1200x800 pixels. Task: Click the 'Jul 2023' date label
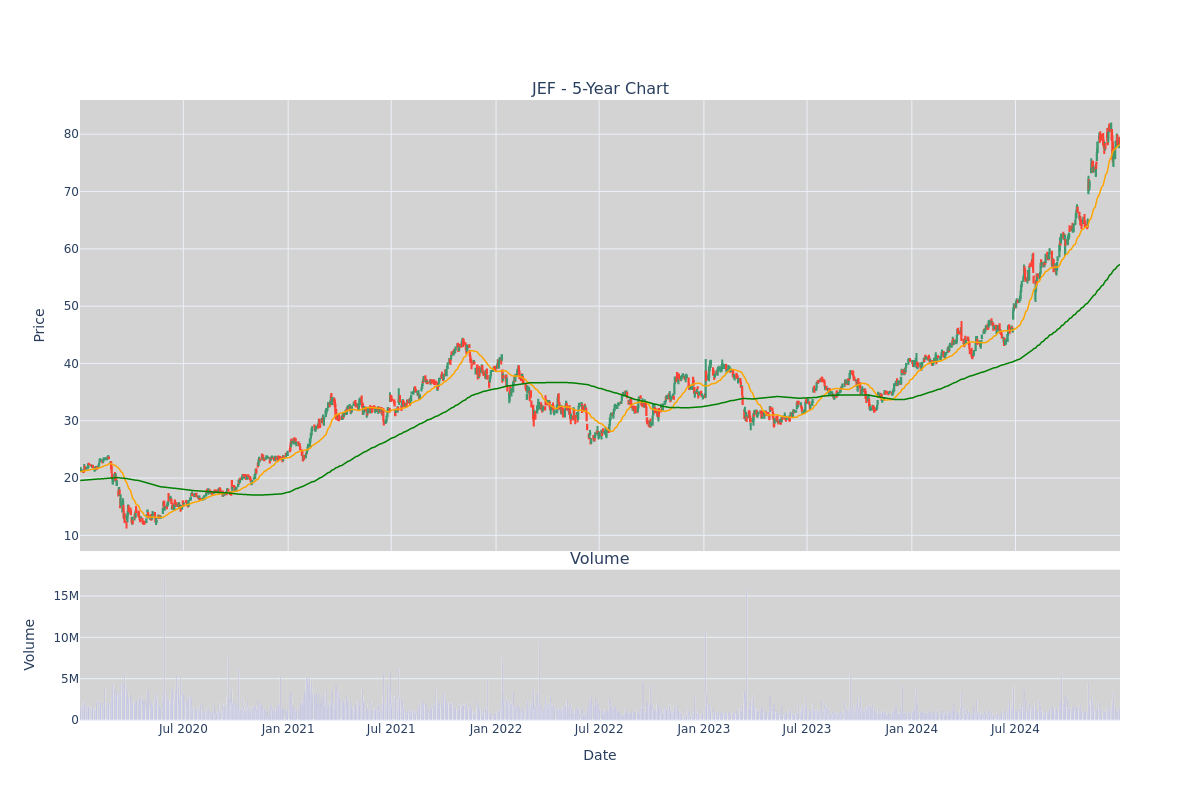807,729
